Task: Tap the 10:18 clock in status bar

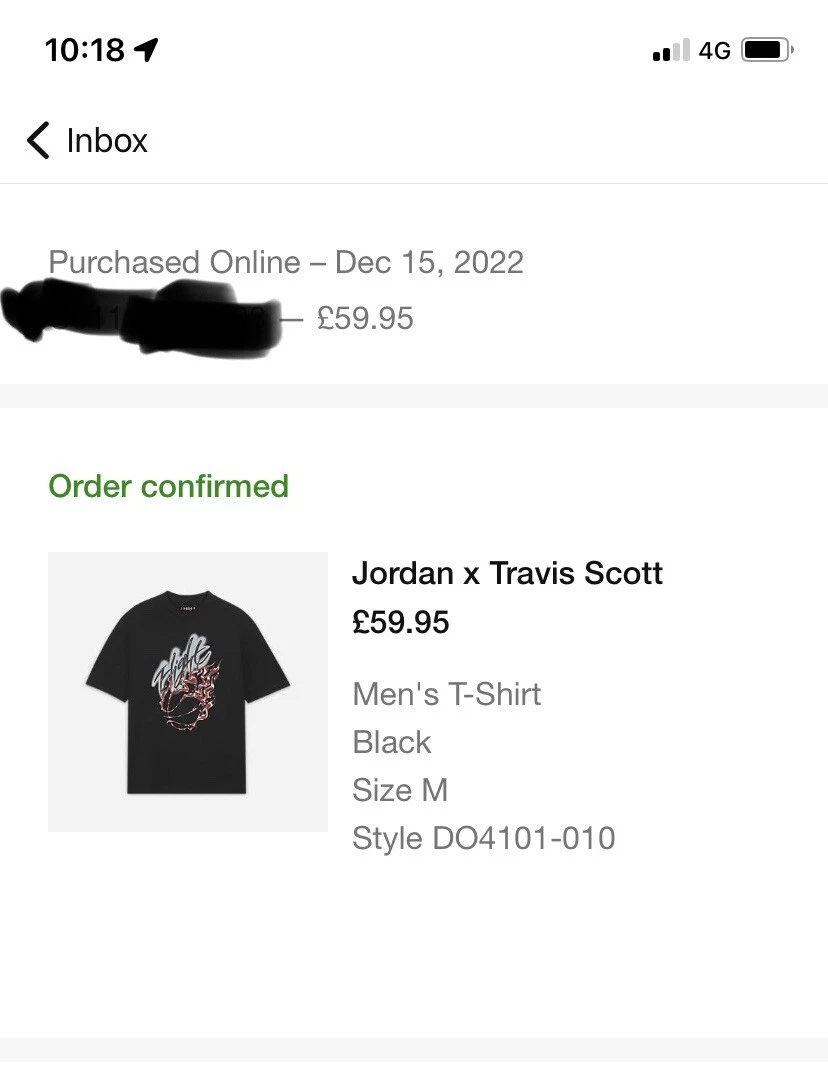Action: pos(85,50)
